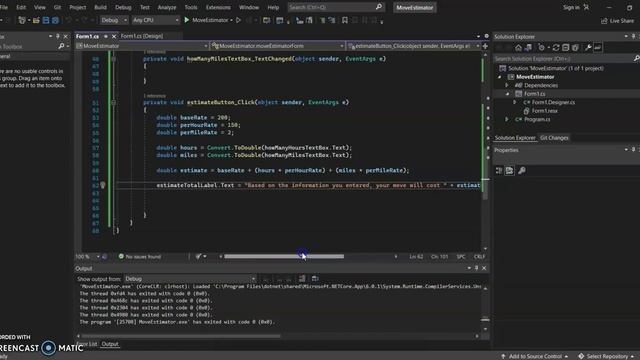Switch views in Solution Explorer toolbar

click(x=528, y=48)
